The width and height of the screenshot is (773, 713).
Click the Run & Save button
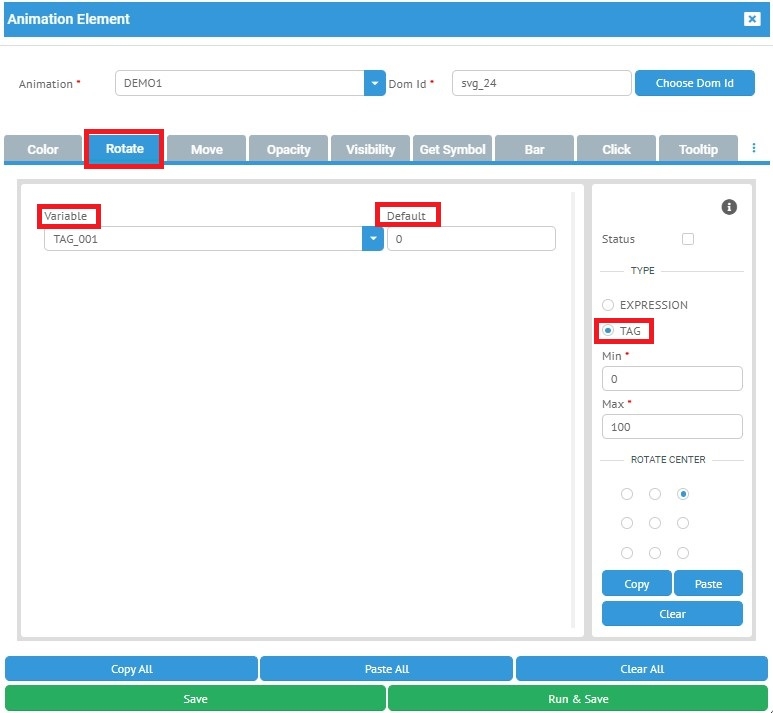(577, 698)
